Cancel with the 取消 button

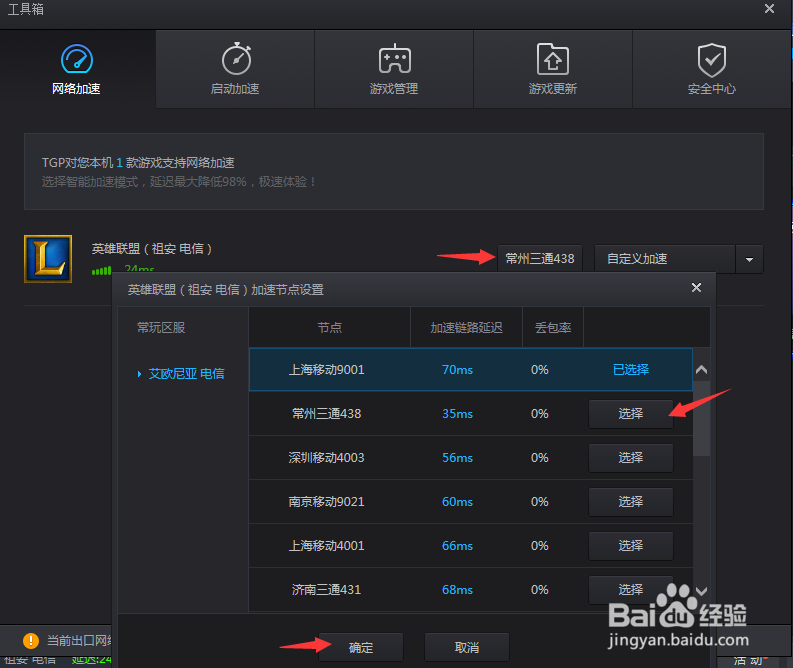[x=467, y=647]
